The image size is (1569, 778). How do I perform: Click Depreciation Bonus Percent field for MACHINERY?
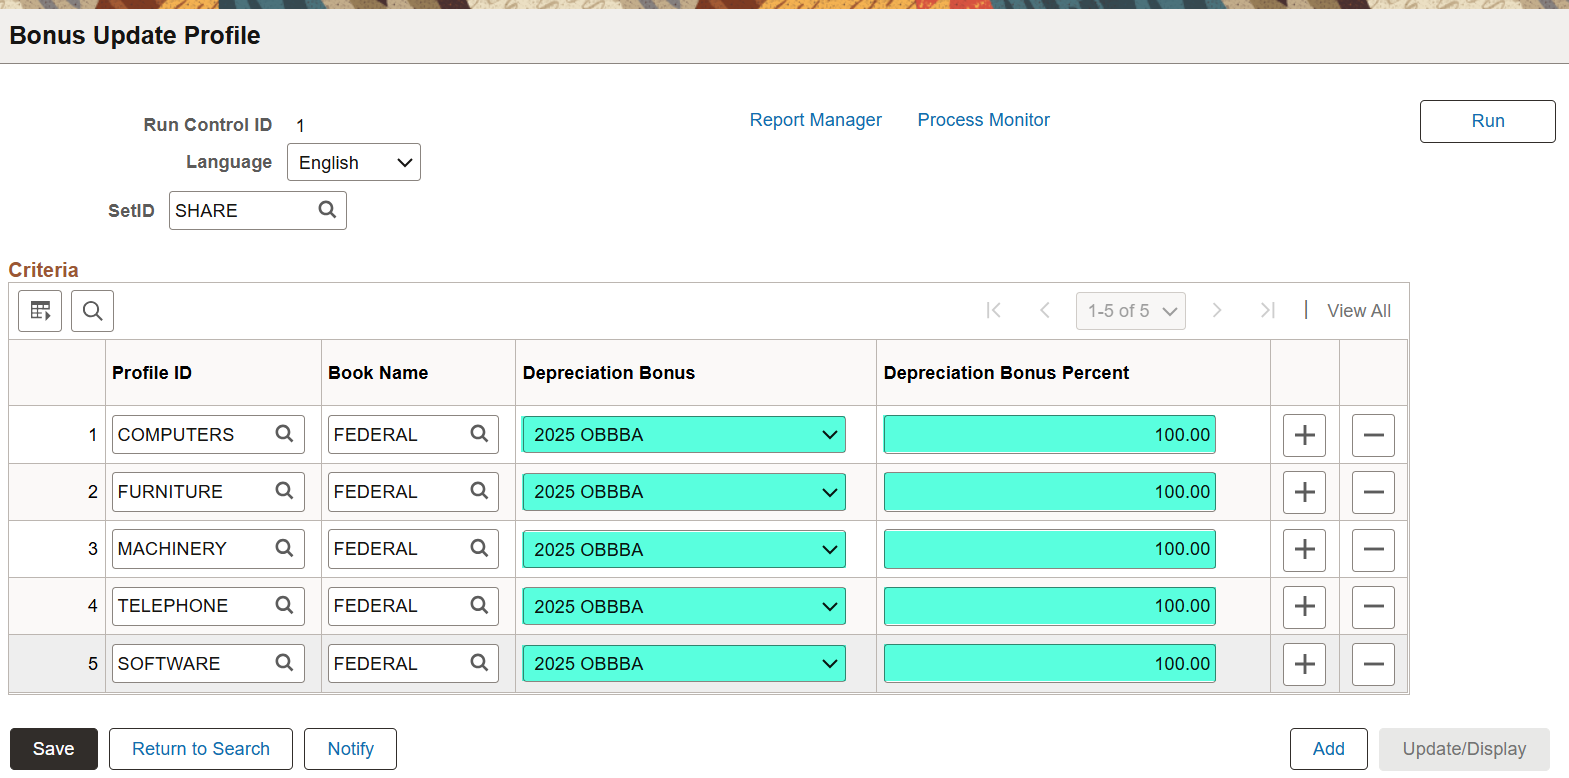coord(1049,549)
